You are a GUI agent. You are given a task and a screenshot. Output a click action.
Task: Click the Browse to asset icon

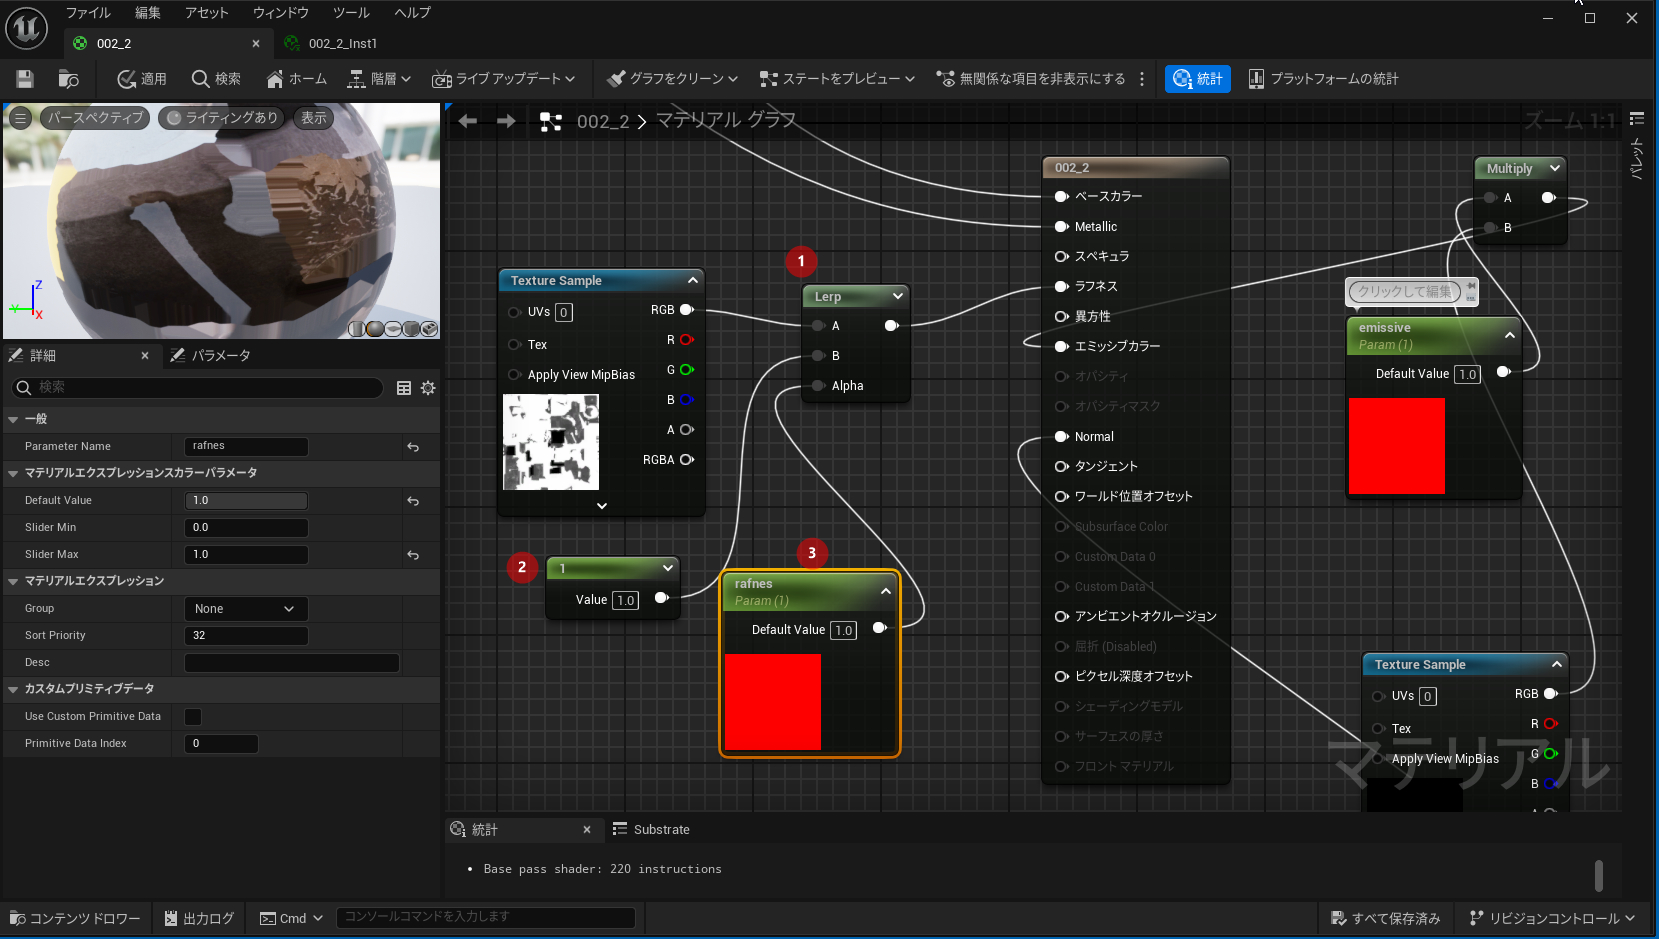coord(68,79)
